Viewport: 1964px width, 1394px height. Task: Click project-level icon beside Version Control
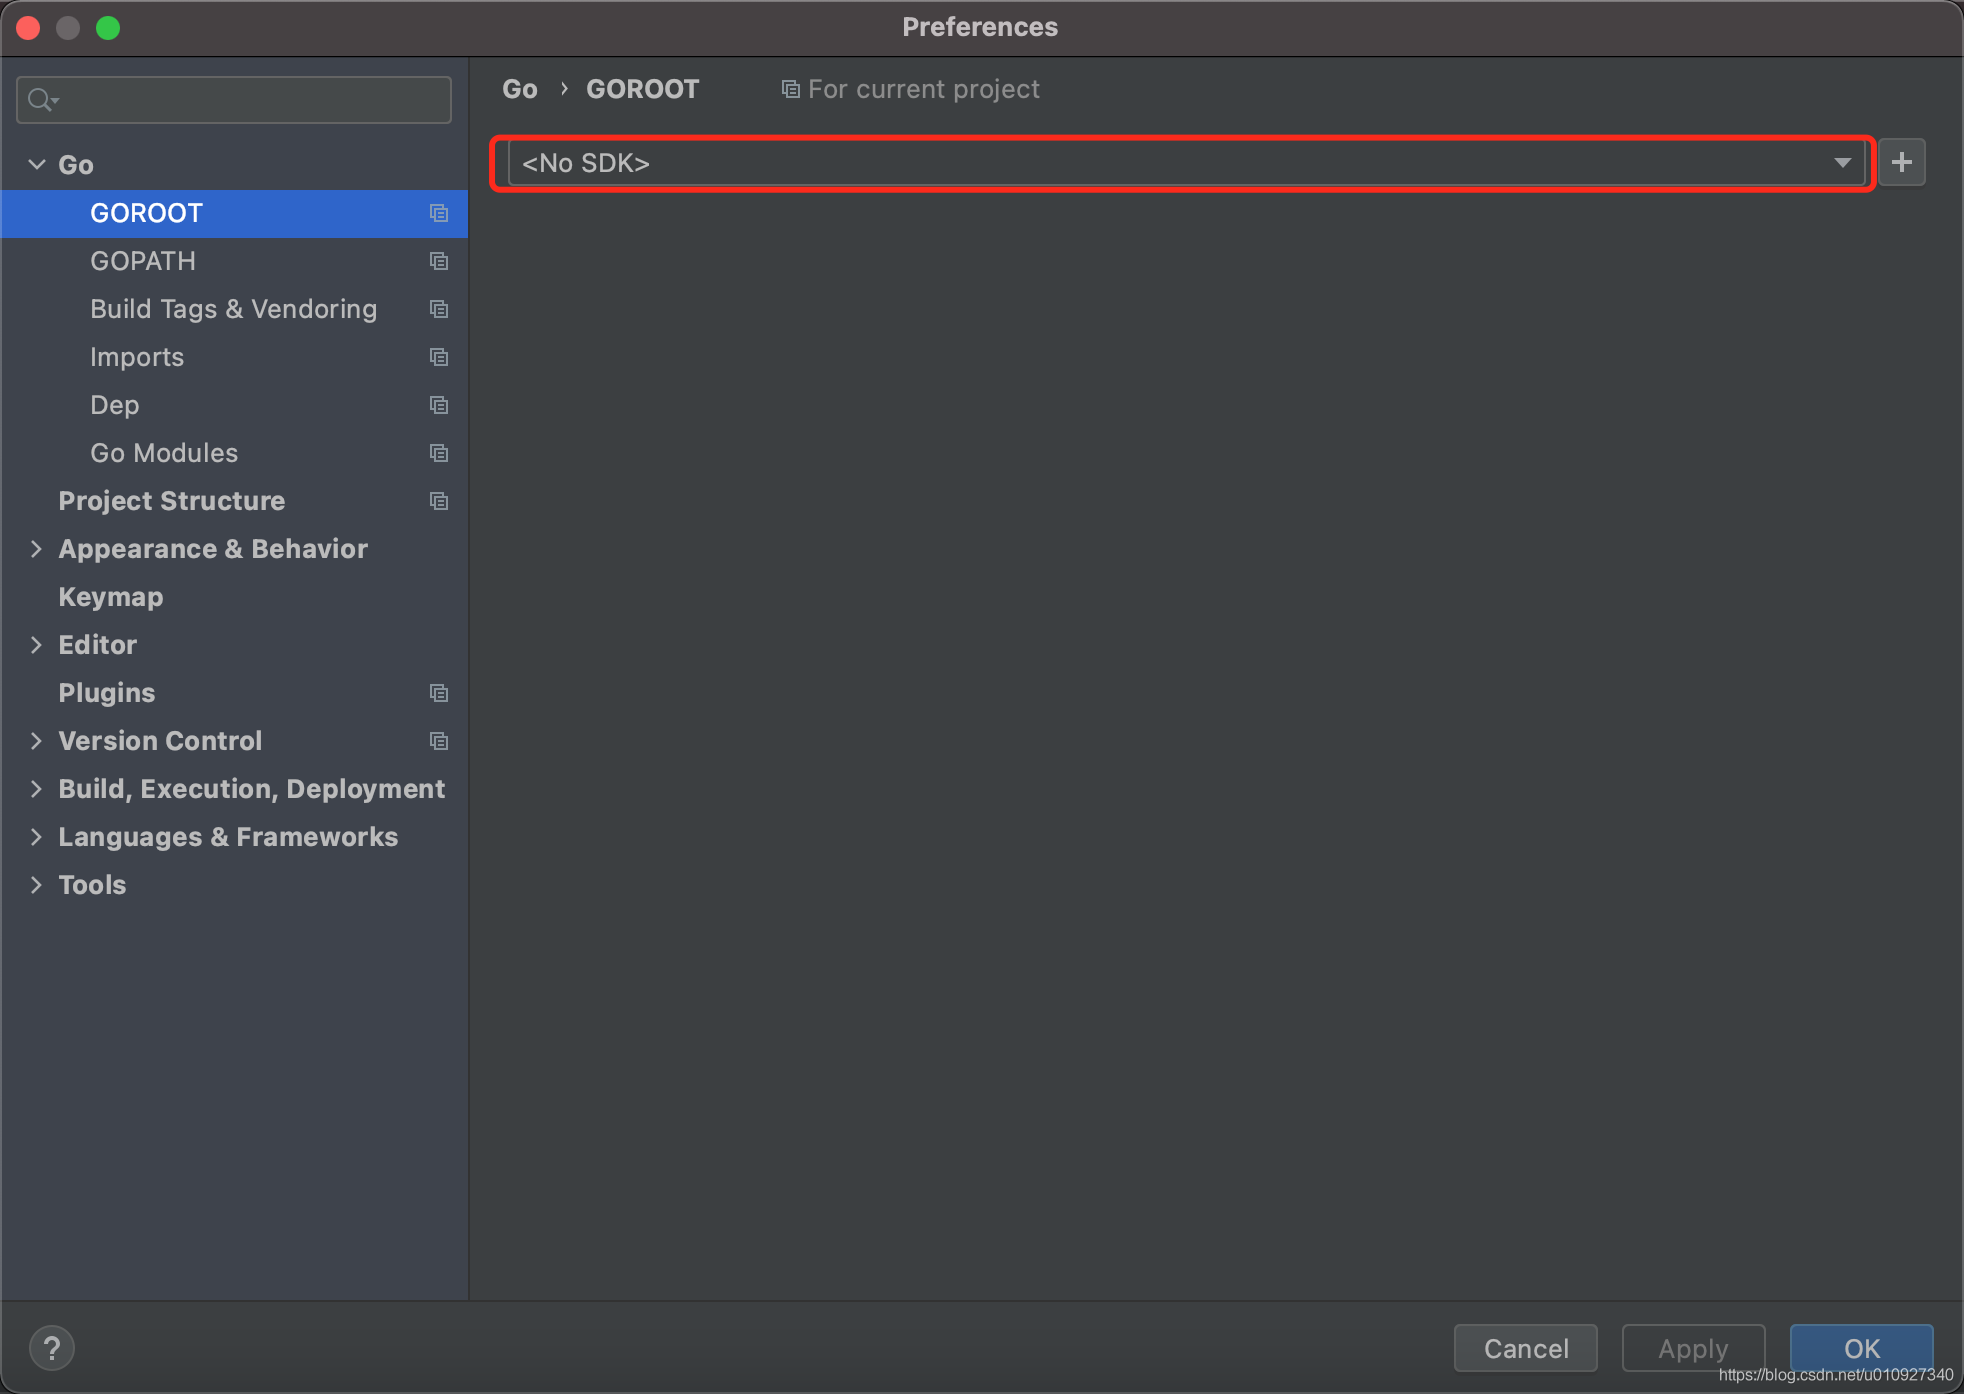438,741
